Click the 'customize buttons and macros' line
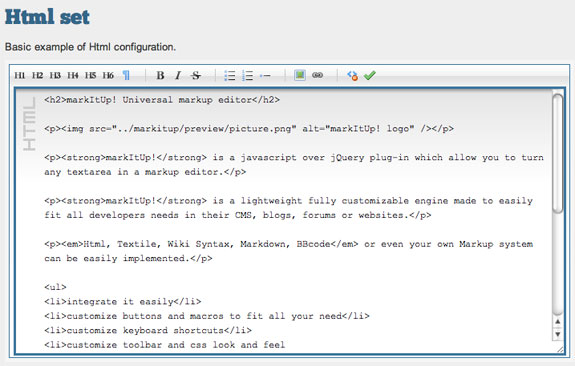This screenshot has height=366, width=575. (x=207, y=316)
